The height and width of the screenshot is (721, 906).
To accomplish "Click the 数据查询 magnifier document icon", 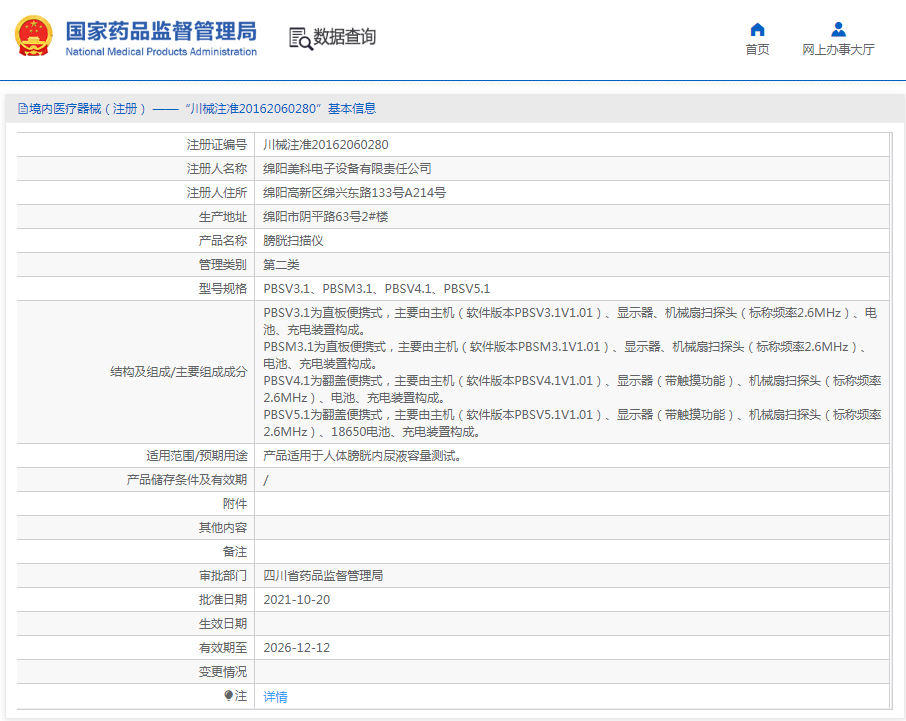I will tap(299, 38).
